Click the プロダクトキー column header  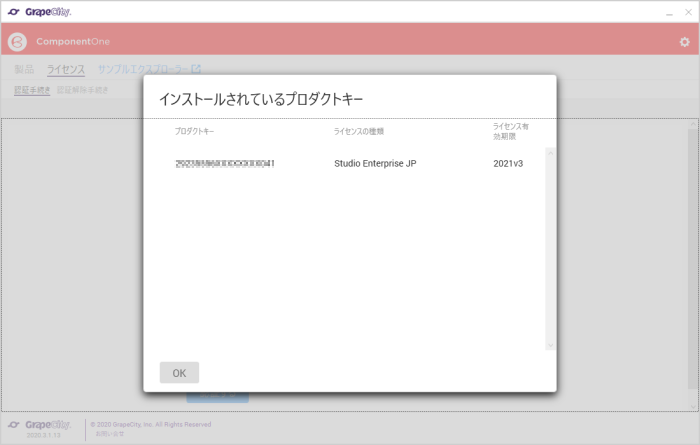[194, 131]
